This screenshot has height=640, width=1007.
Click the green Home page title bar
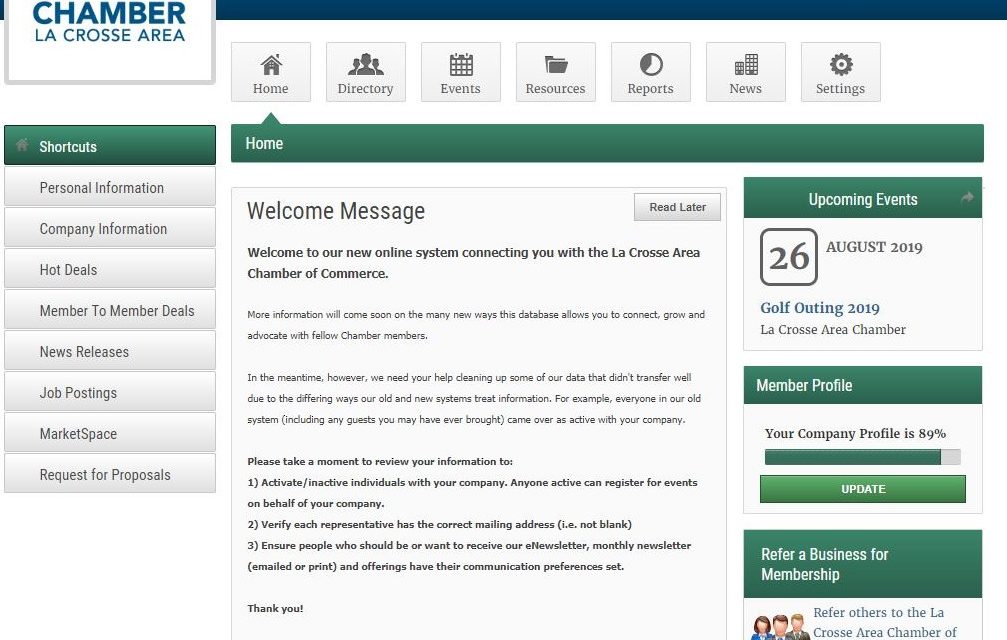click(607, 143)
